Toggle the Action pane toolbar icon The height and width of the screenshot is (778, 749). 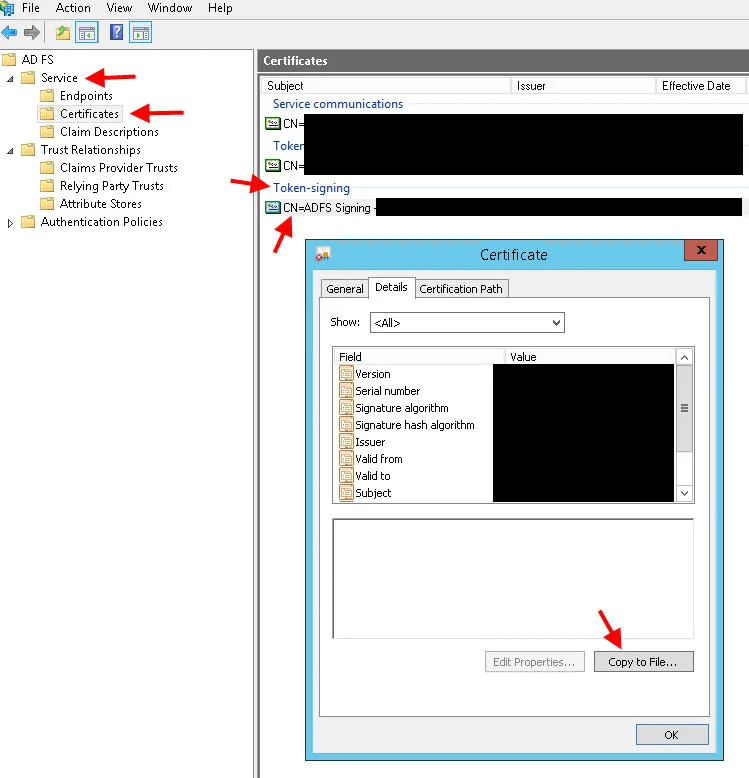point(140,33)
